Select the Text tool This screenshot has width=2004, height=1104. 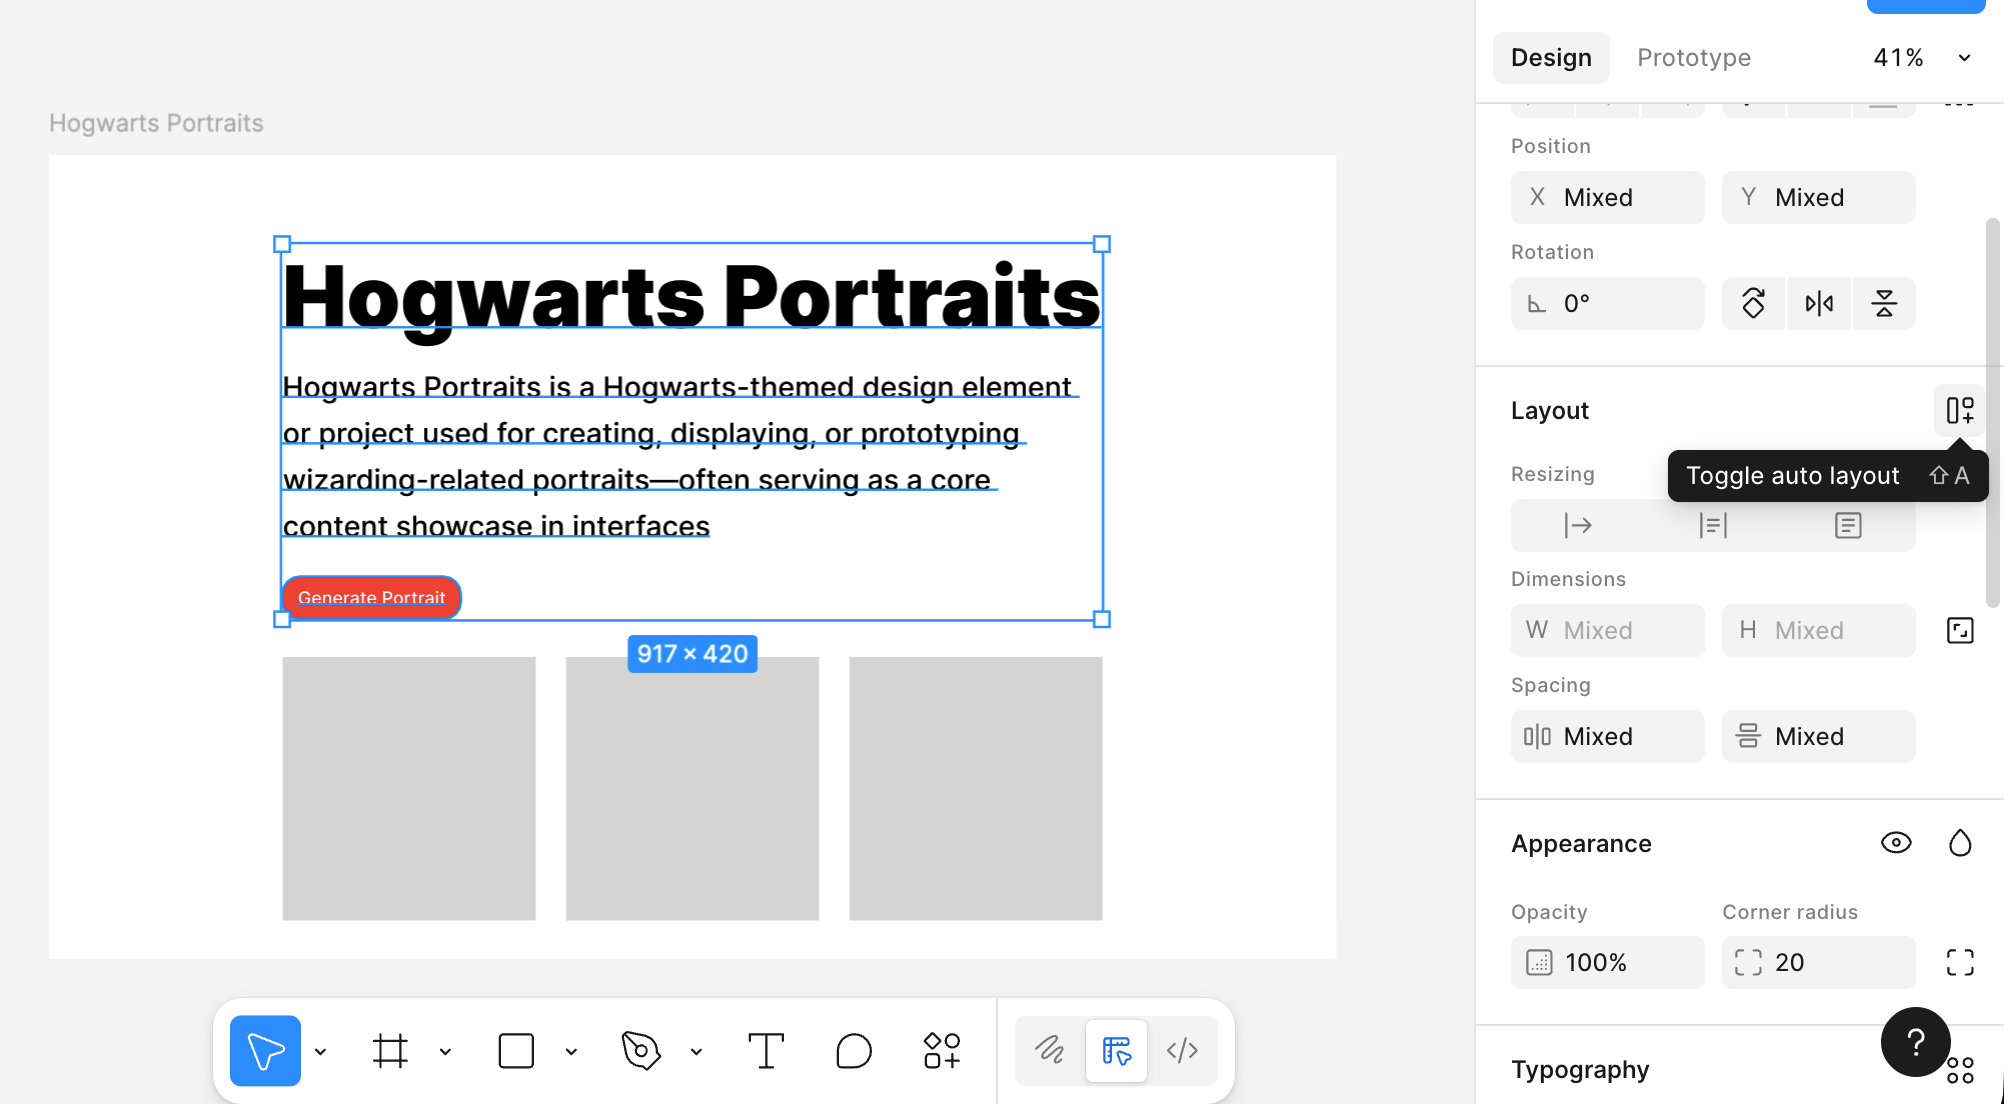(x=766, y=1051)
